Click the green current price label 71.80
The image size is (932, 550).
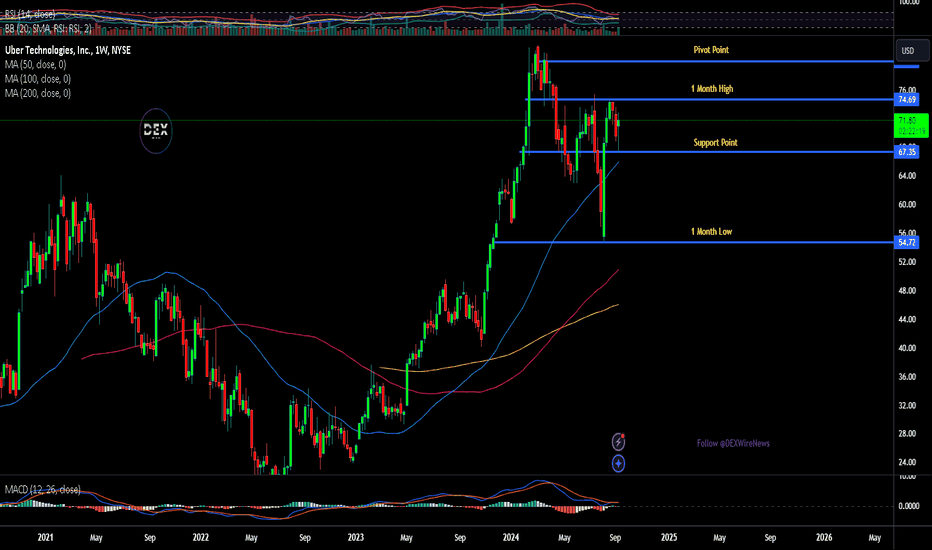[911, 125]
